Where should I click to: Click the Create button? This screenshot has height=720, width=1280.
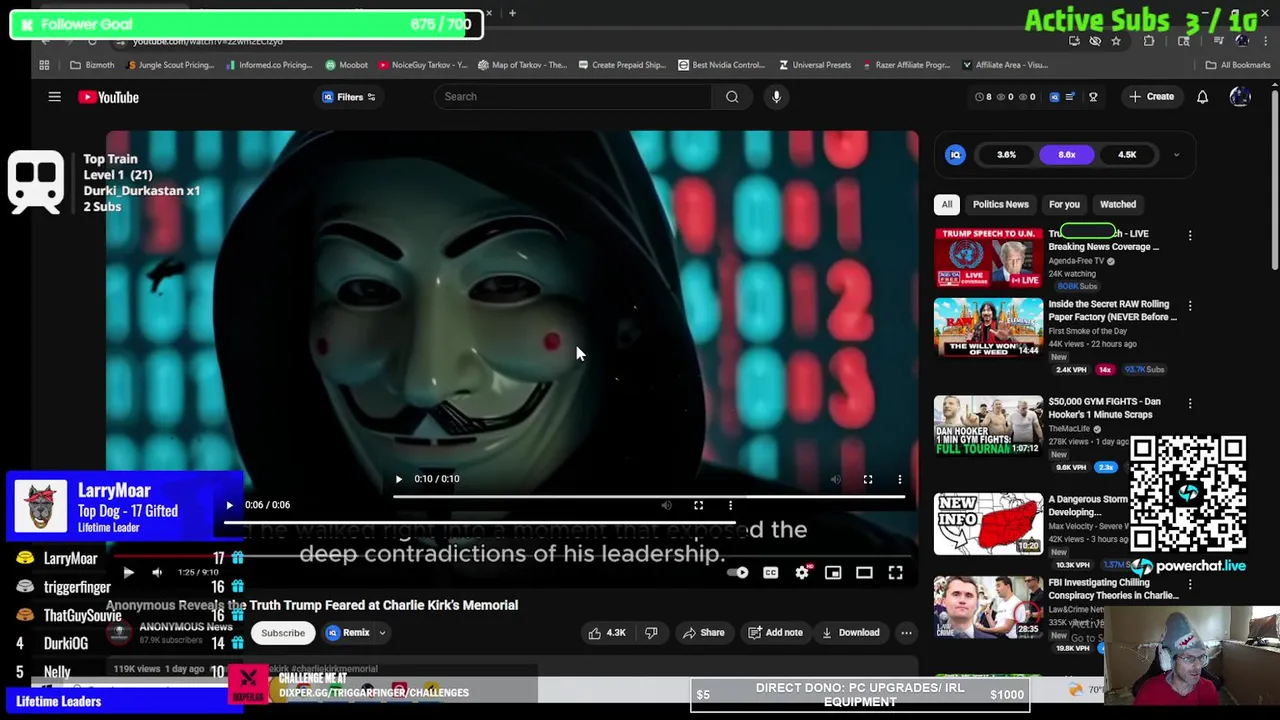click(x=1151, y=97)
